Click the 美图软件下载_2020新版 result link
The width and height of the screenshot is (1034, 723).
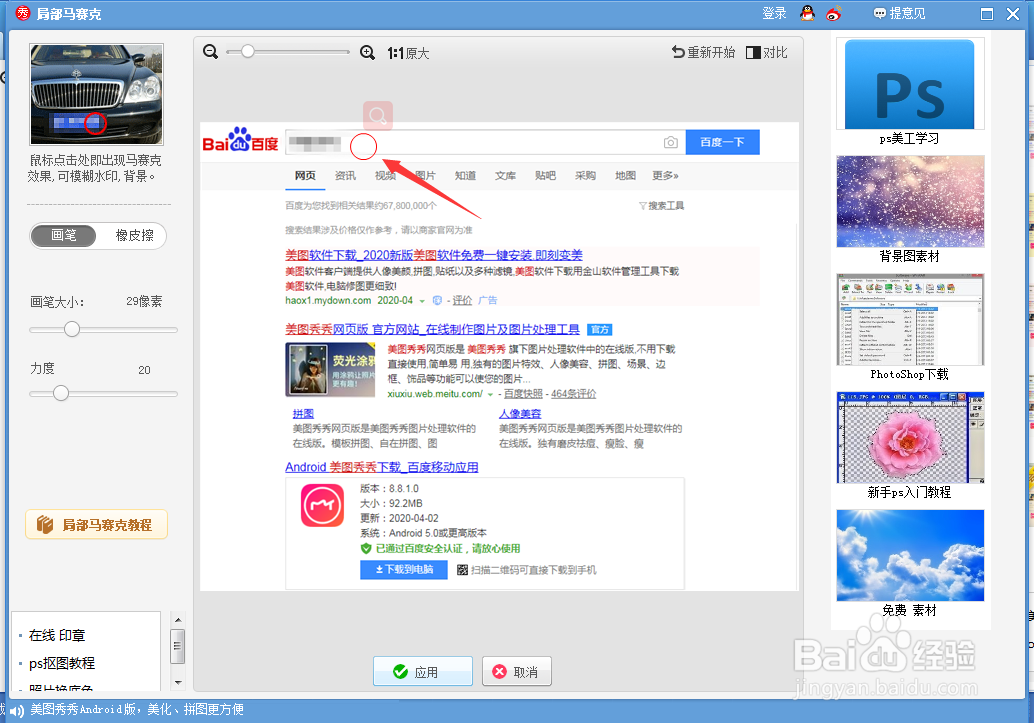tap(434, 255)
